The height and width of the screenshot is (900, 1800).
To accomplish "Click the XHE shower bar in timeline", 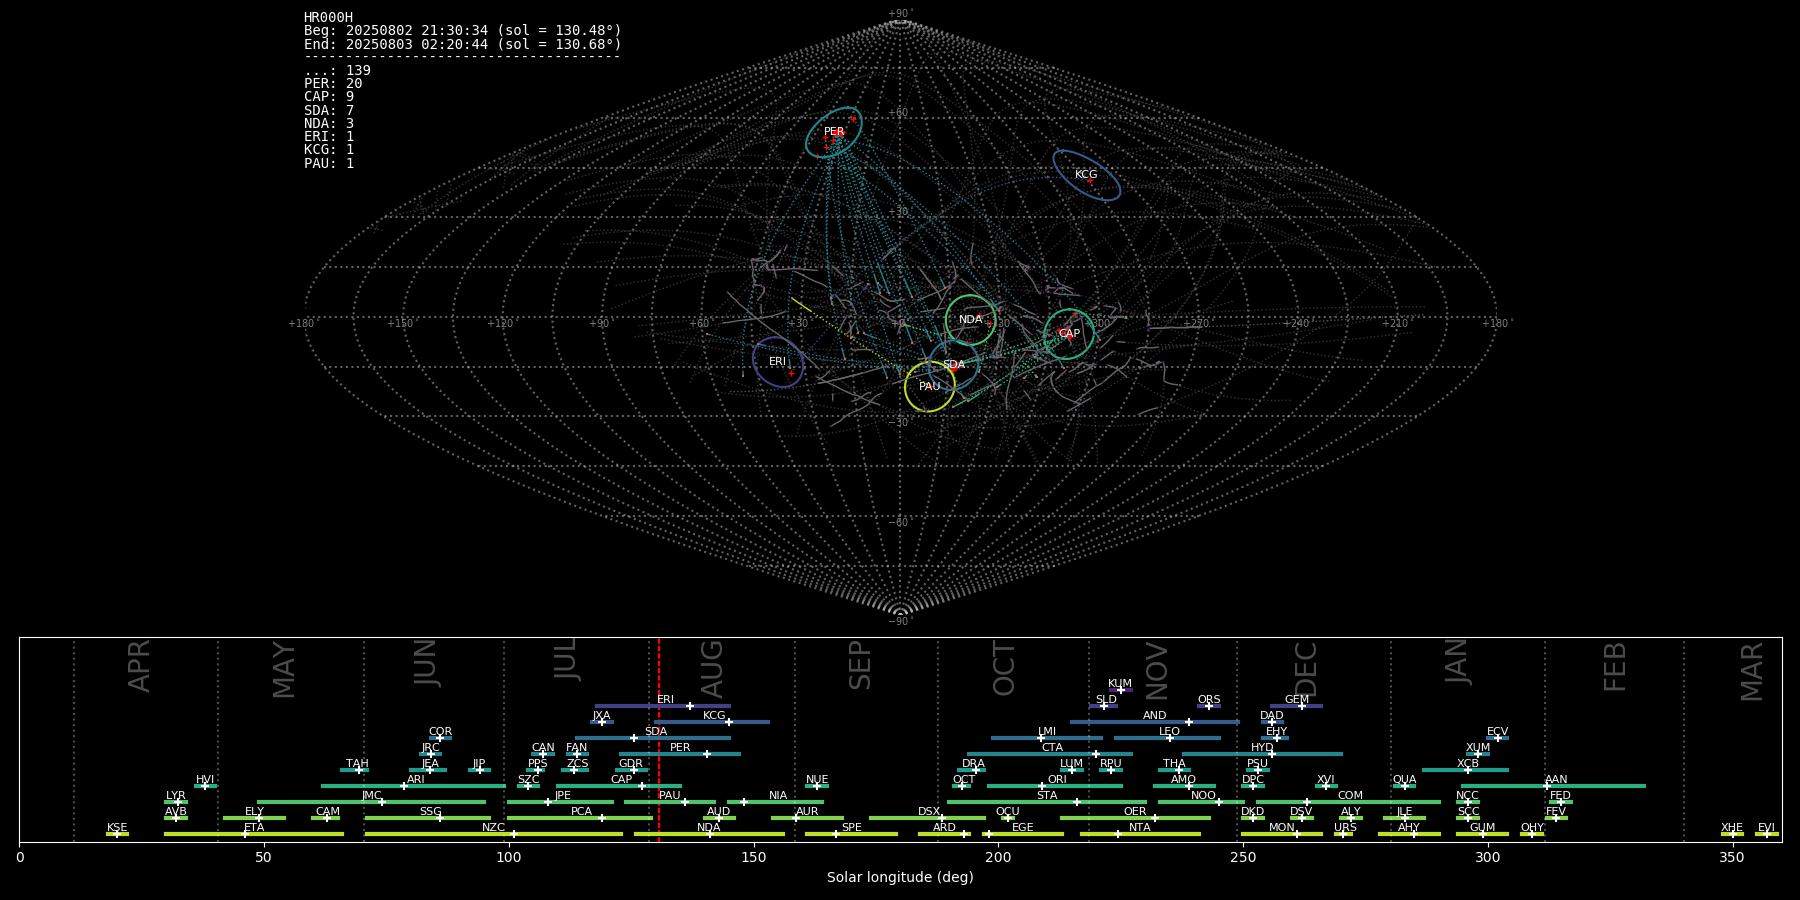I will (x=1732, y=834).
